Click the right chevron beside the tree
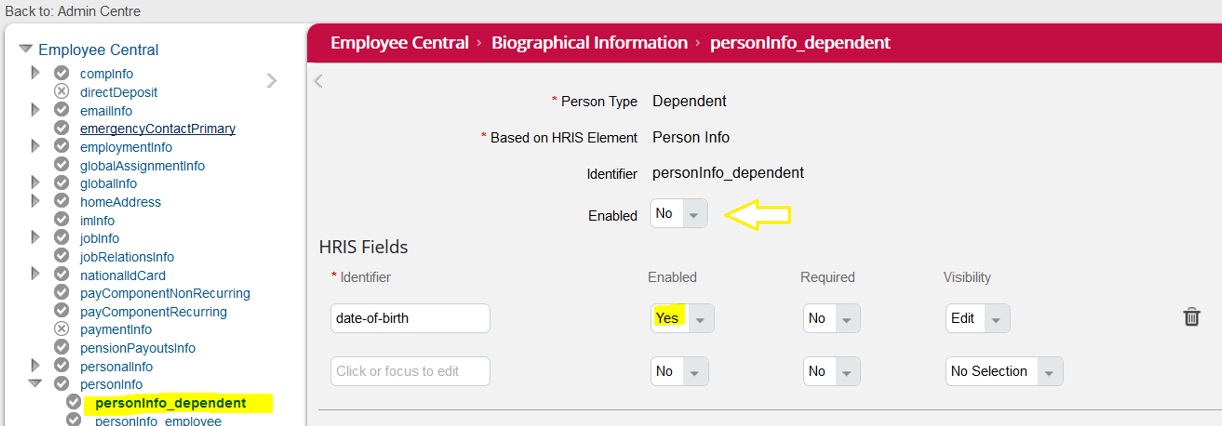 (272, 80)
